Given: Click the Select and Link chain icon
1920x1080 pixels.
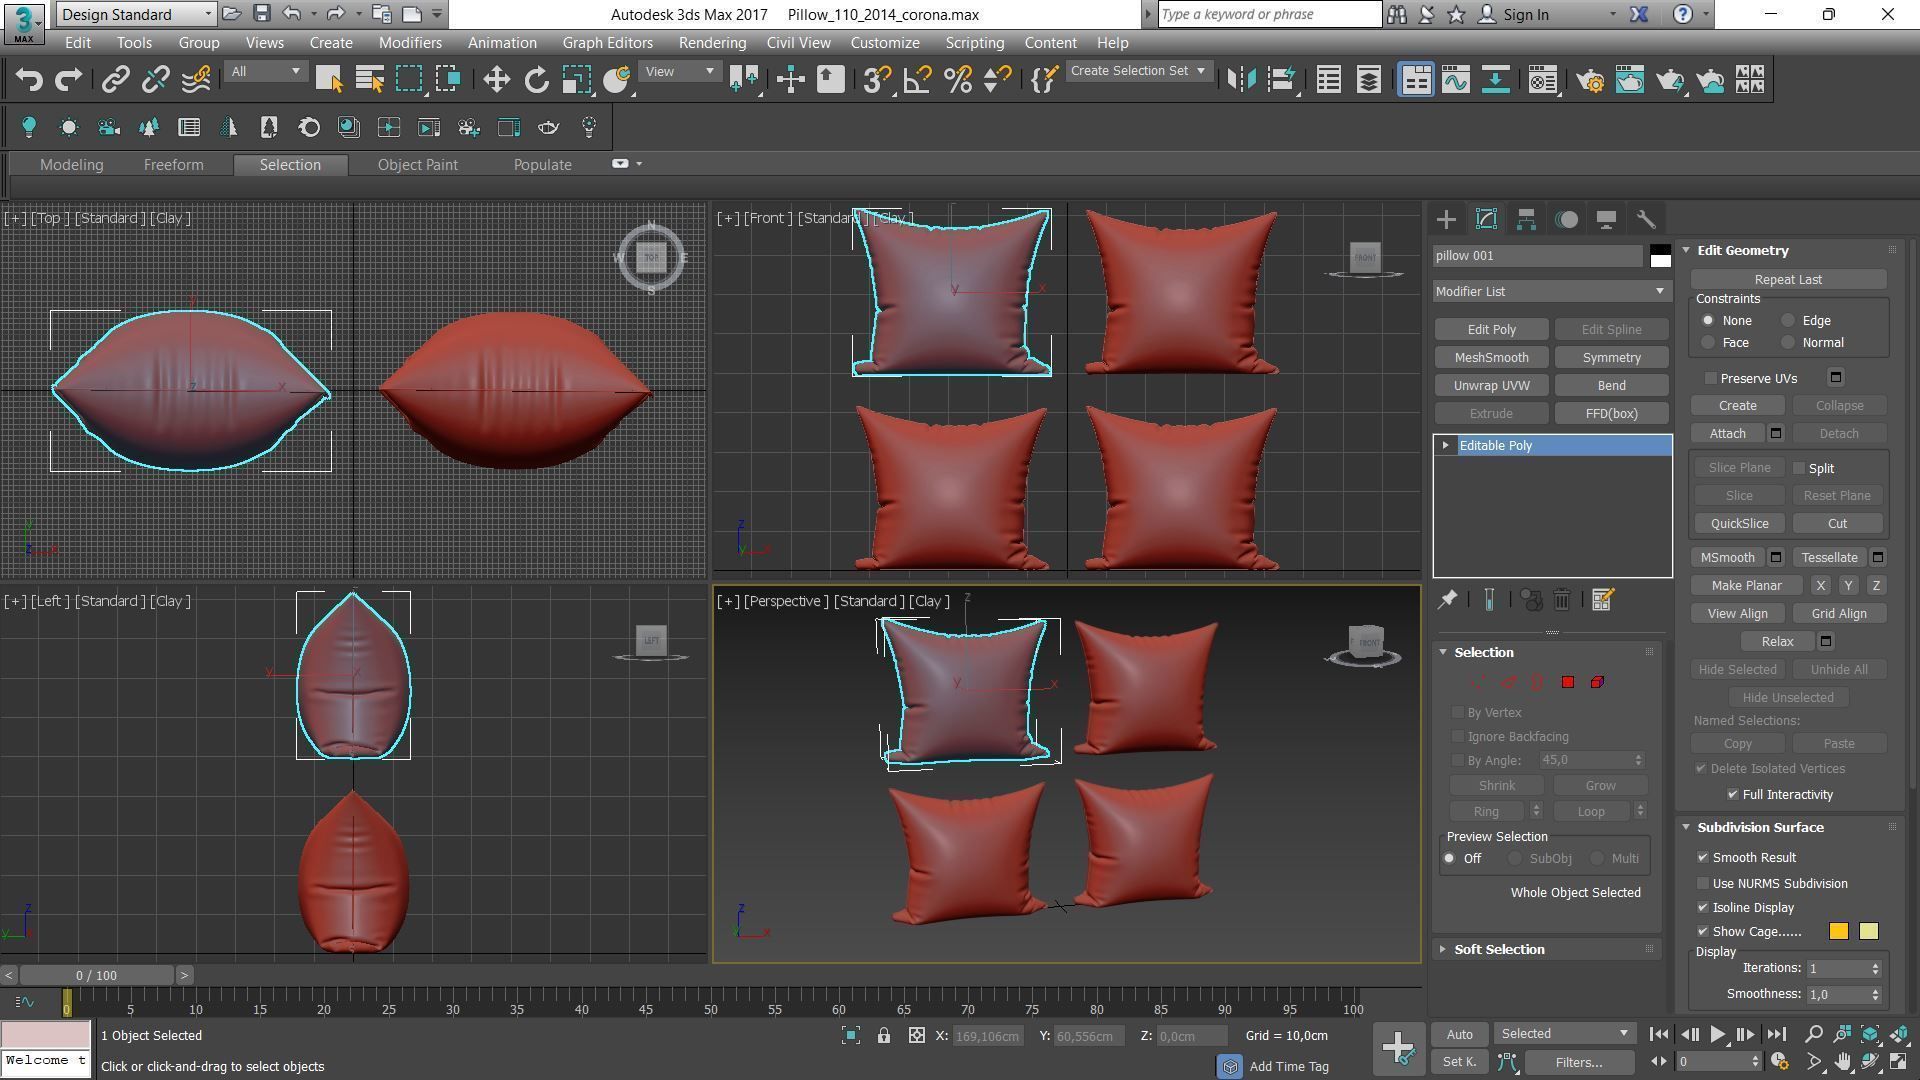Looking at the screenshot, I should (x=116, y=80).
